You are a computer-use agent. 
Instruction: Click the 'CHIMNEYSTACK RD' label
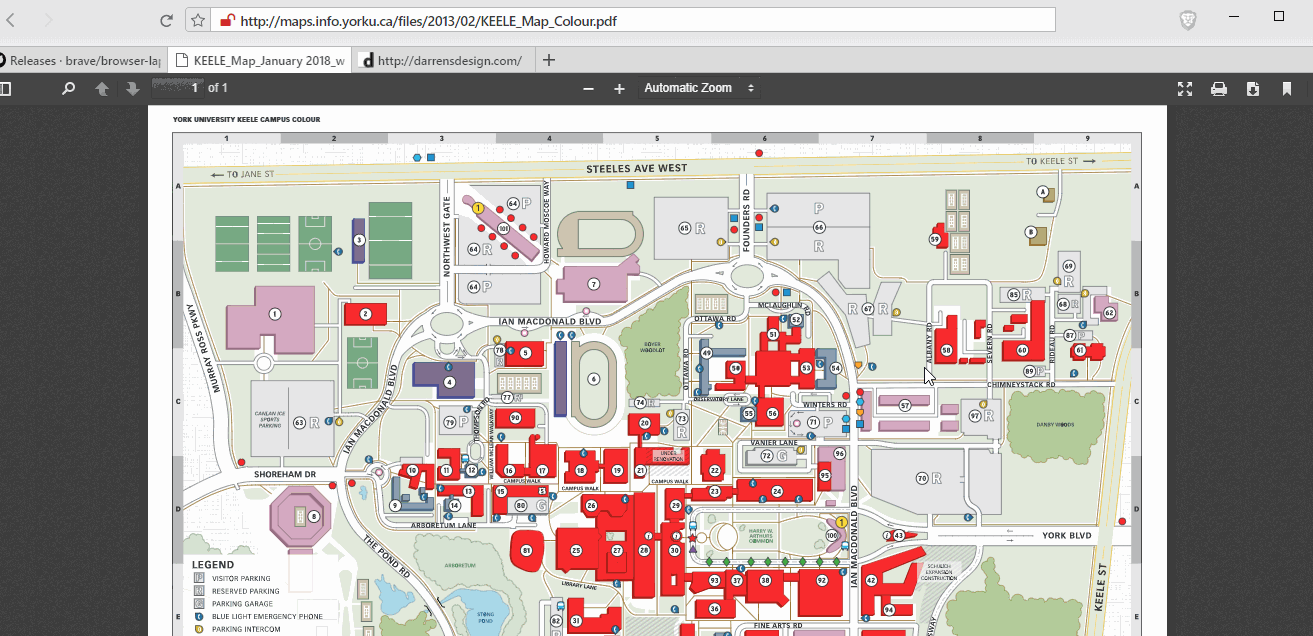pyautogui.click(x=1020, y=384)
